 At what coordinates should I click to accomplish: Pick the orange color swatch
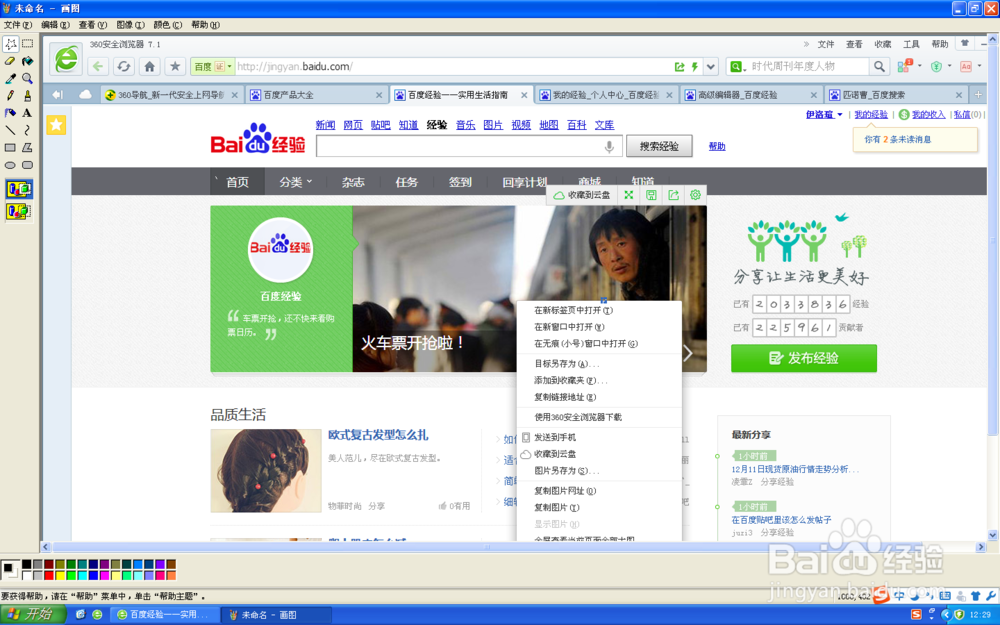point(171,575)
